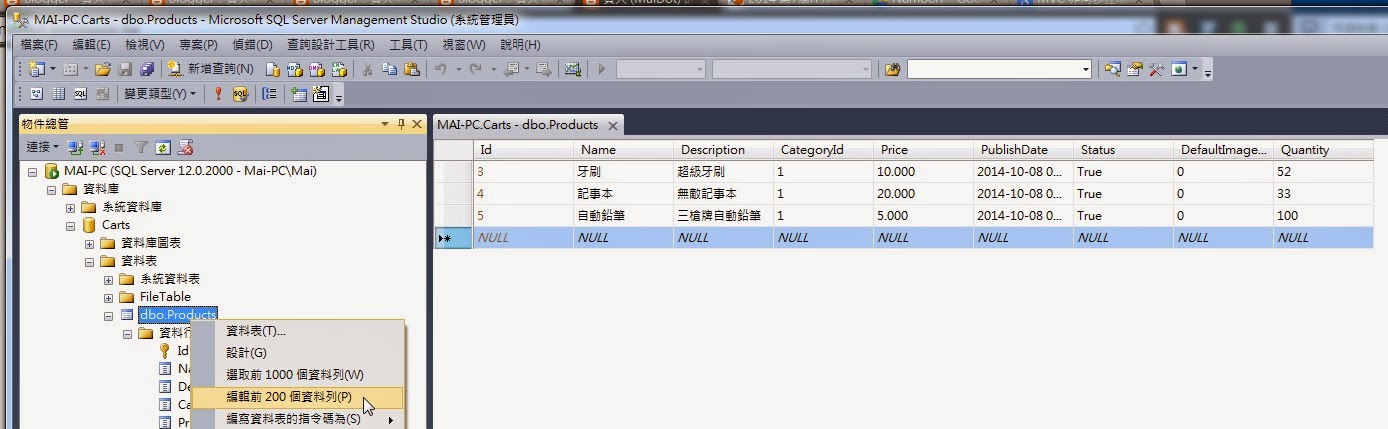
Task: Start a new query with 新增查詢(N)
Action: (210, 69)
